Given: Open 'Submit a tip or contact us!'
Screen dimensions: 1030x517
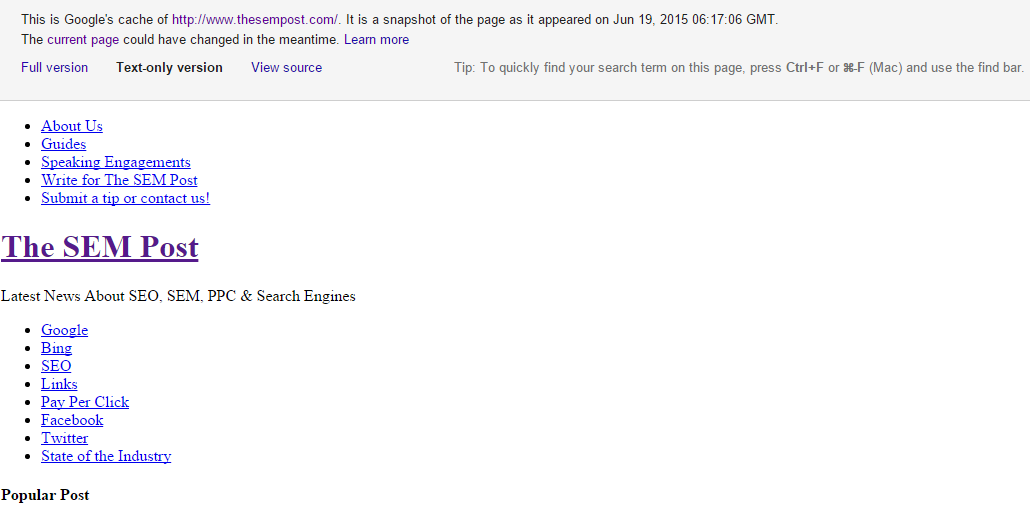Looking at the screenshot, I should [125, 198].
